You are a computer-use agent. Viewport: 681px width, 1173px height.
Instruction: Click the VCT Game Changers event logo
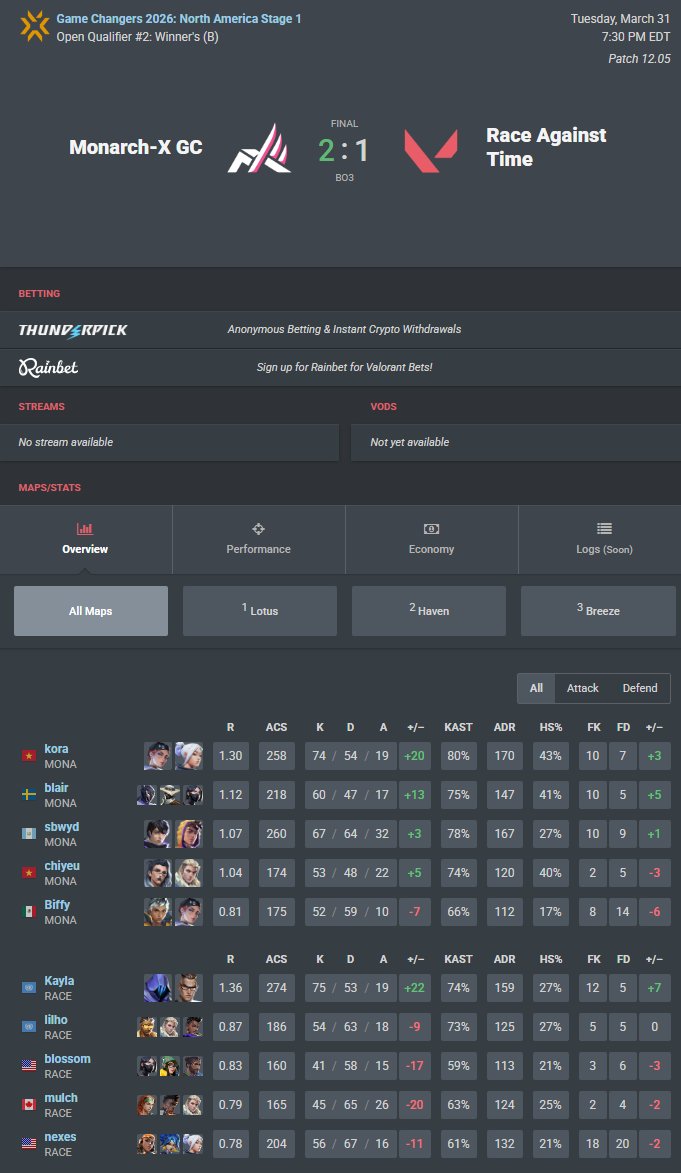34,26
